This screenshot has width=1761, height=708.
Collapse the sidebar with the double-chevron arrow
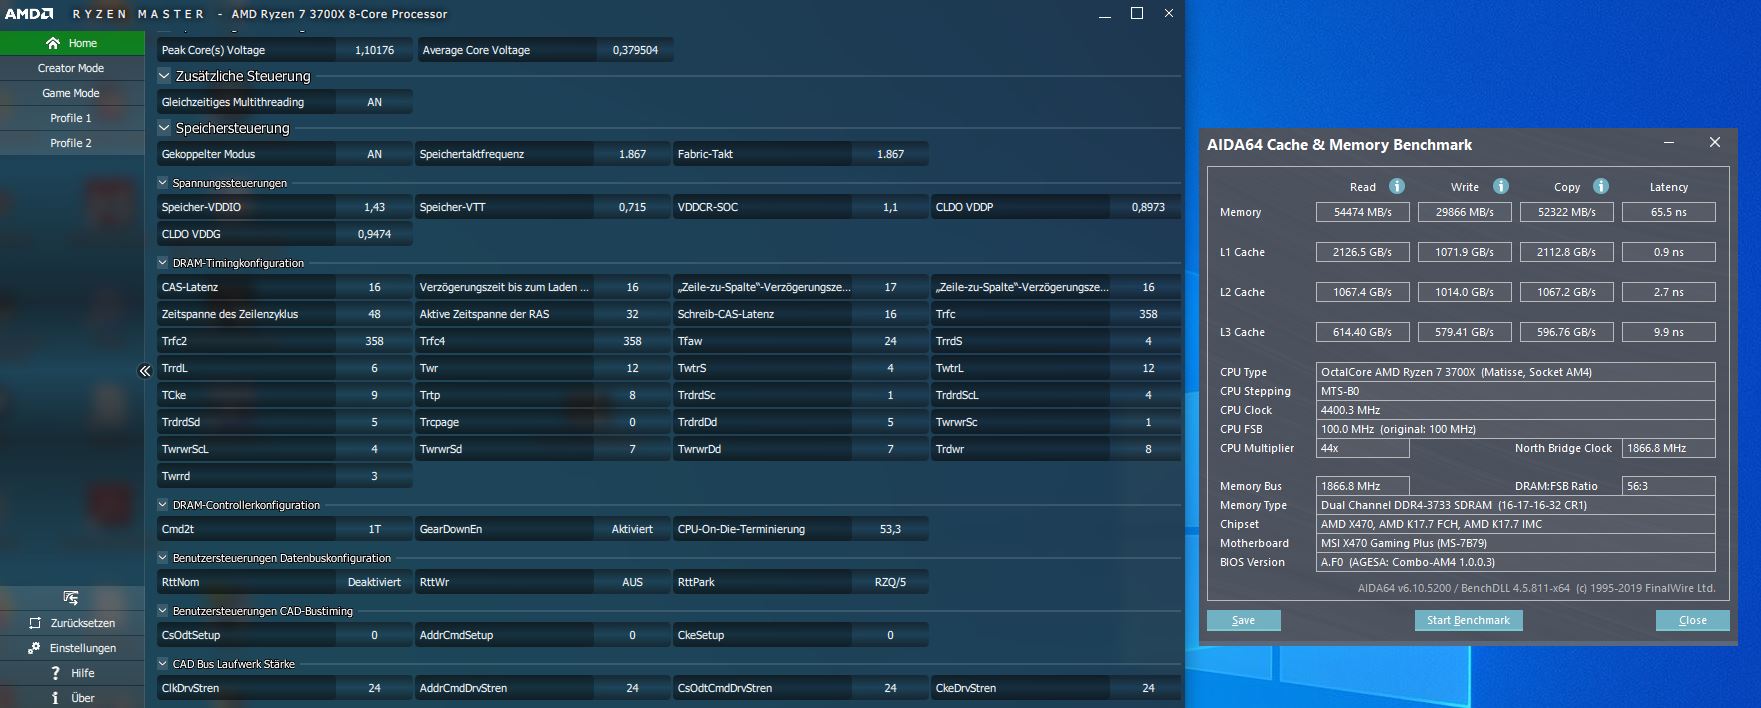point(144,371)
